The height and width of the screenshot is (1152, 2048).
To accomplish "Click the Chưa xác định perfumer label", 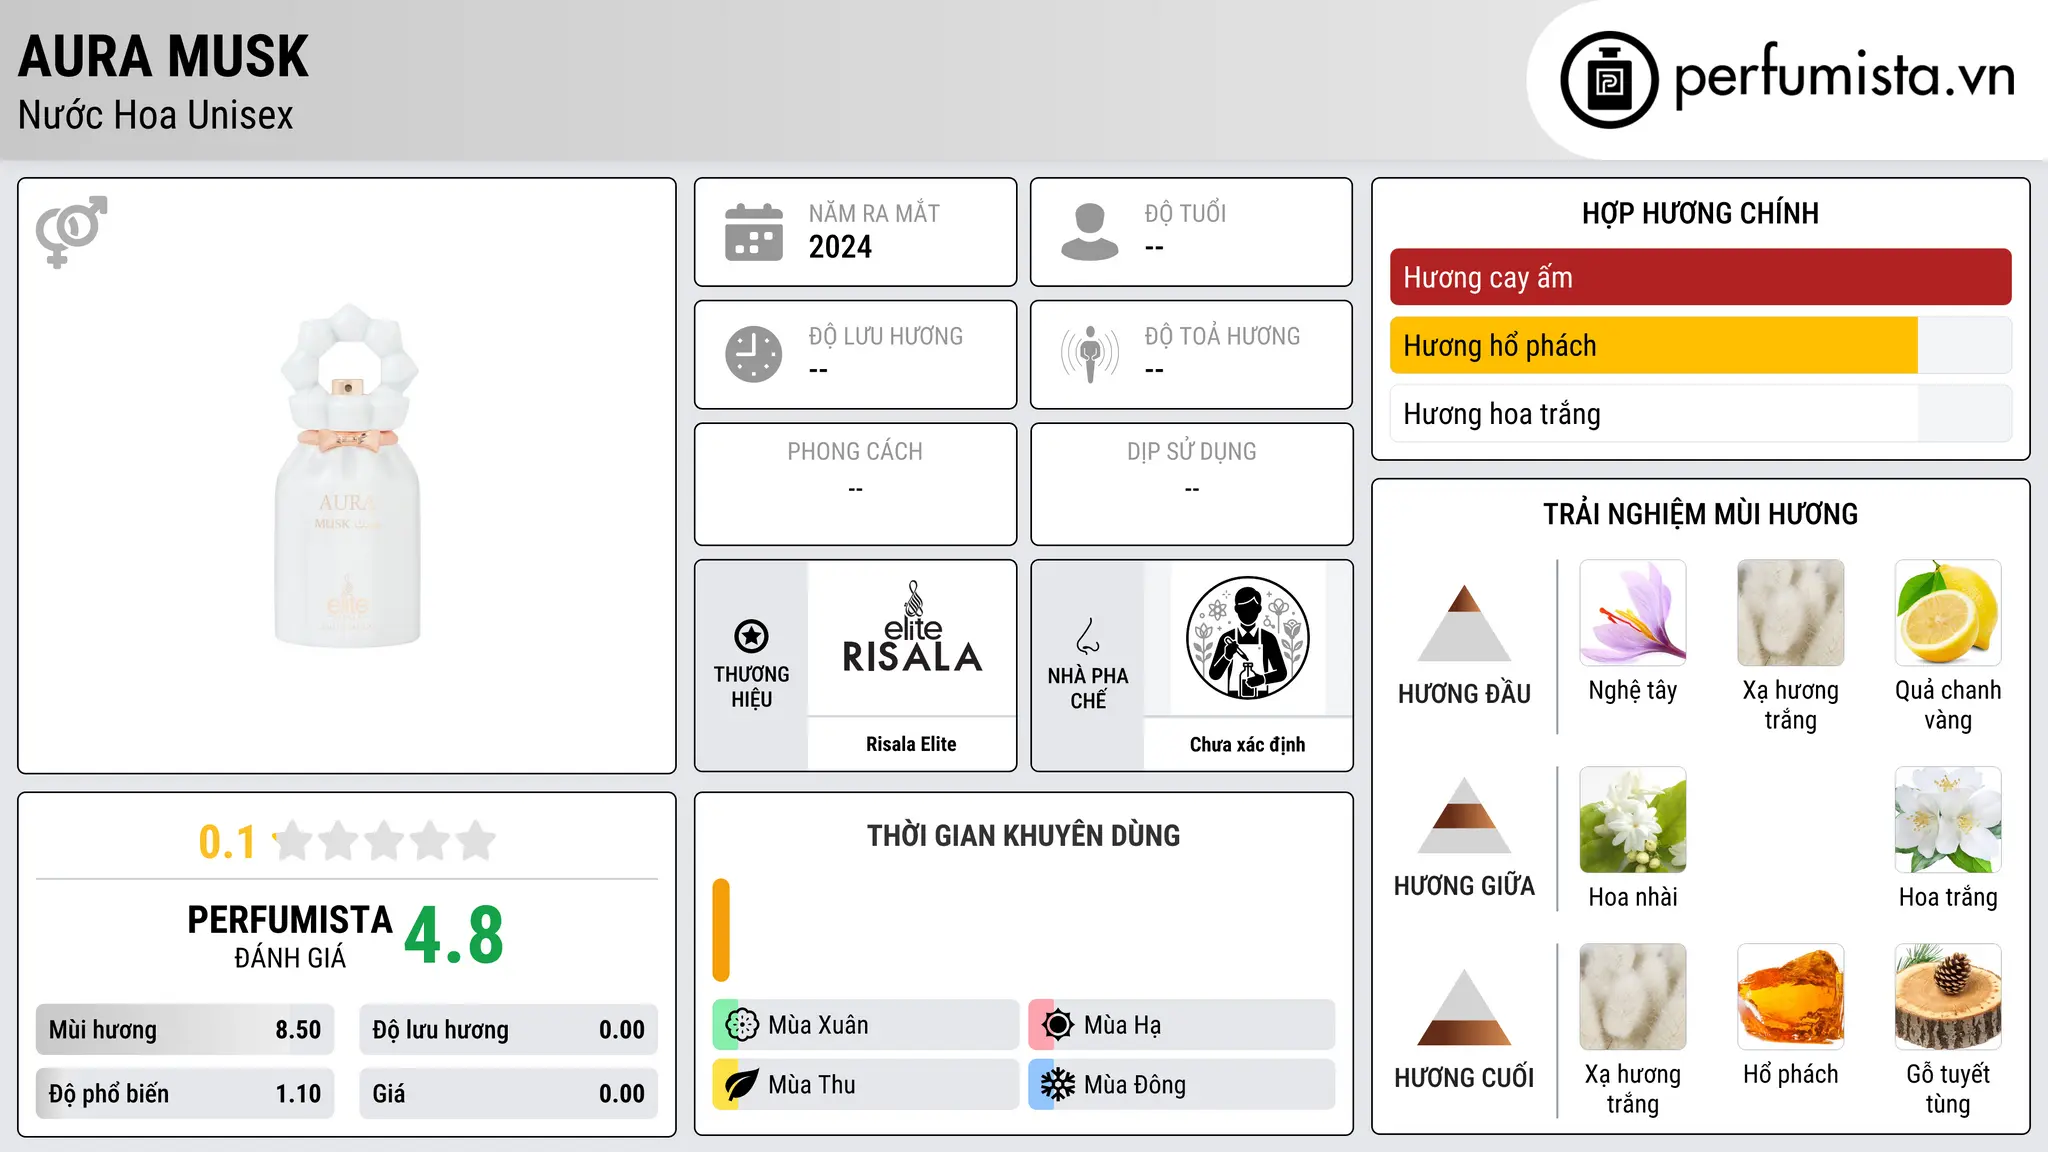I will click(1247, 744).
